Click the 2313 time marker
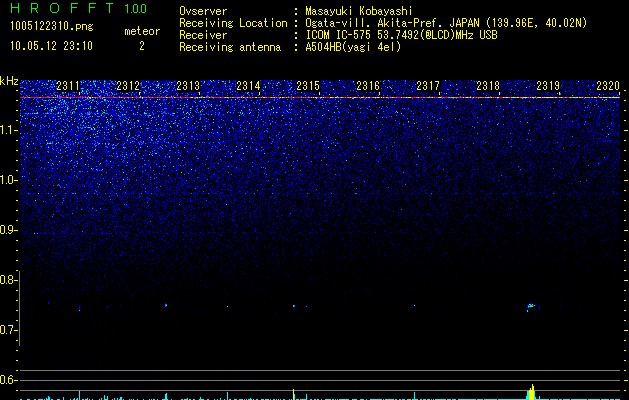The height and width of the screenshot is (400, 629). (x=188, y=86)
